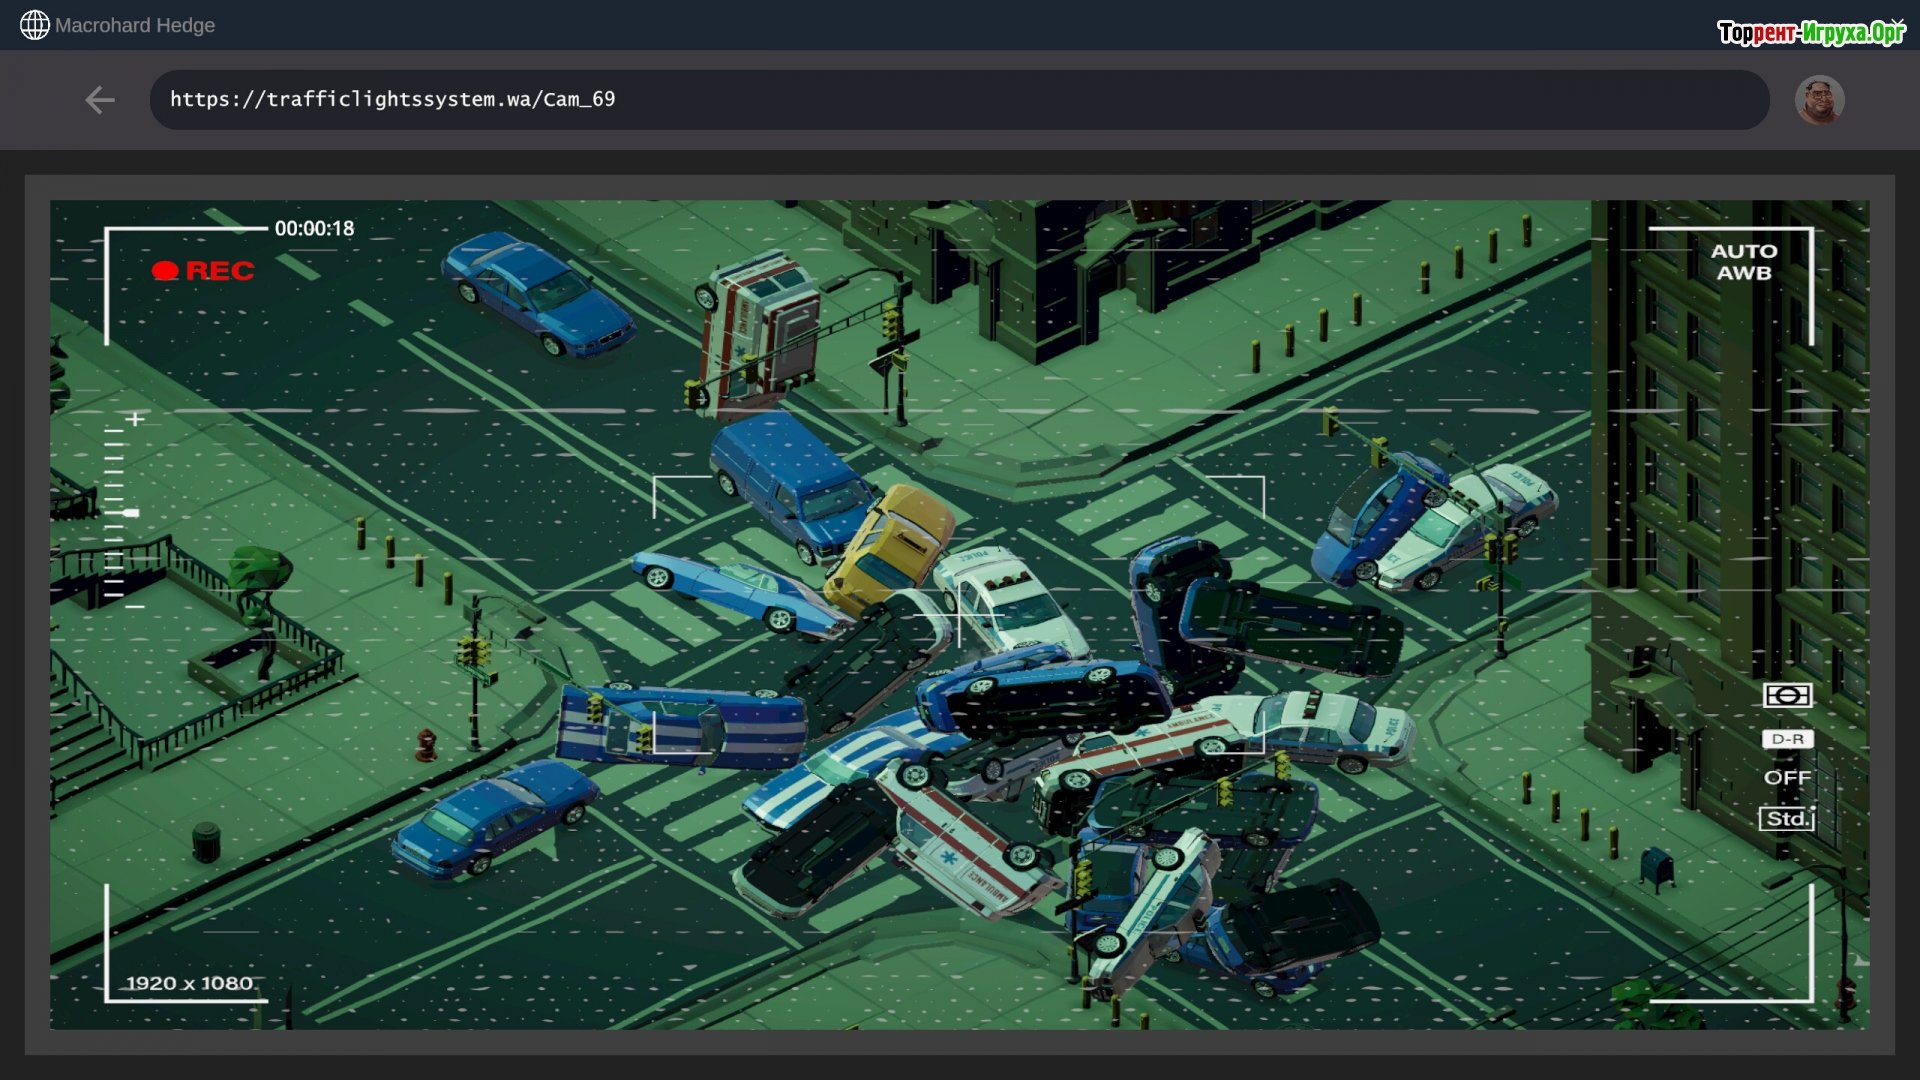Click the trafficlightssystem.wa URL address field
1920x1080 pixels.
click(958, 100)
